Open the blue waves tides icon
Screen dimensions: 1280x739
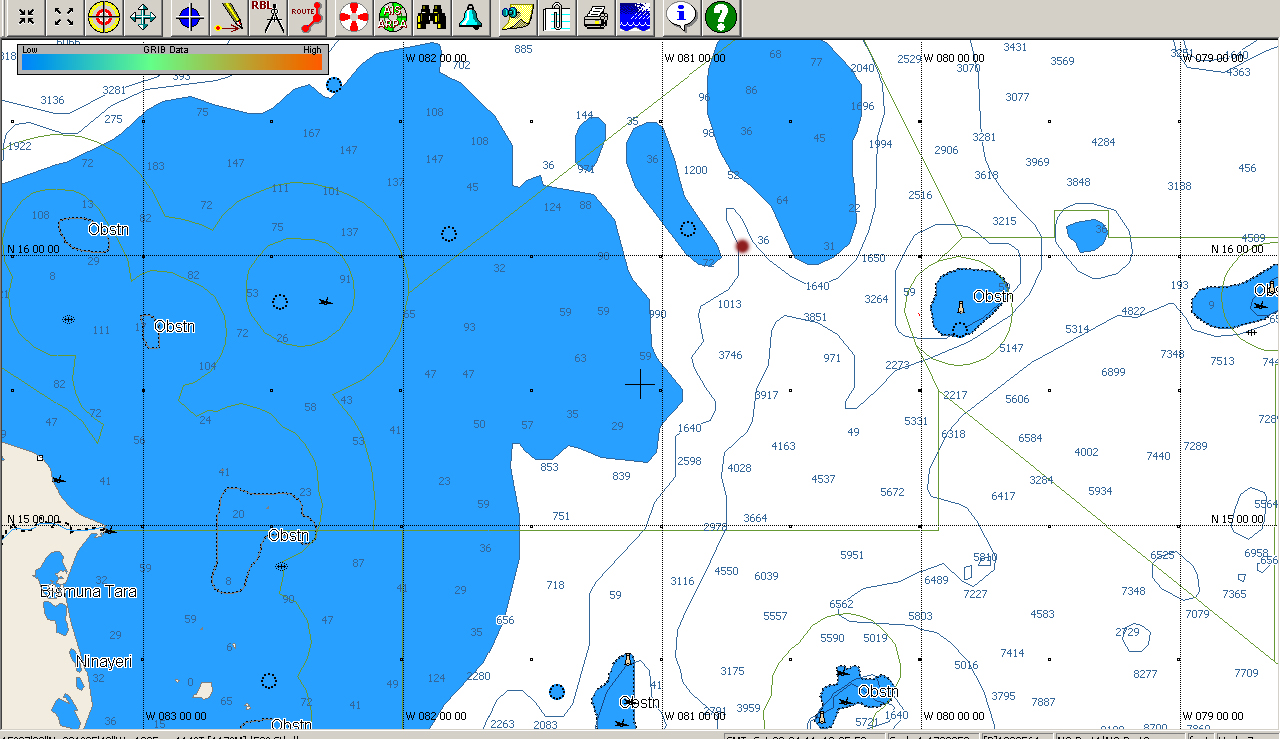(634, 17)
